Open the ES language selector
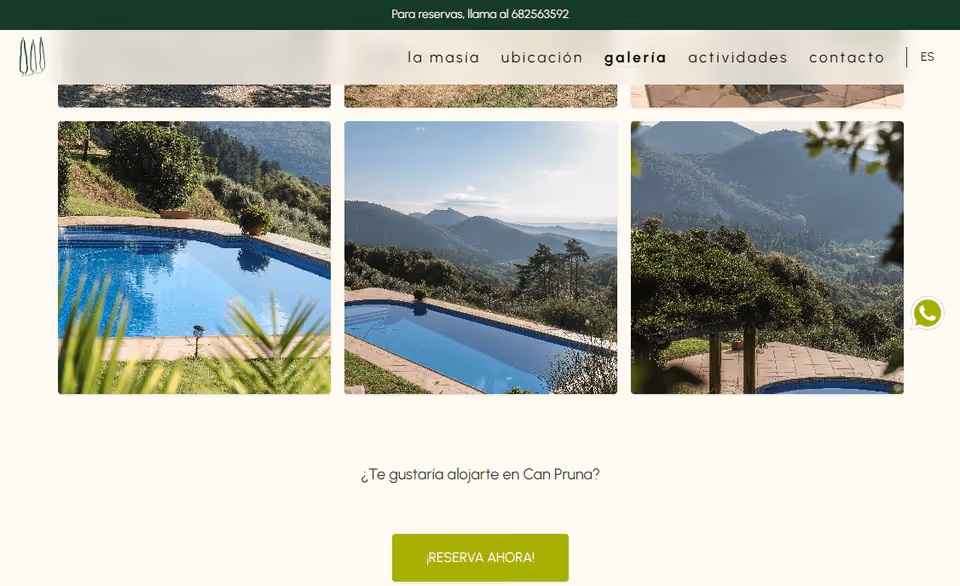 point(927,57)
